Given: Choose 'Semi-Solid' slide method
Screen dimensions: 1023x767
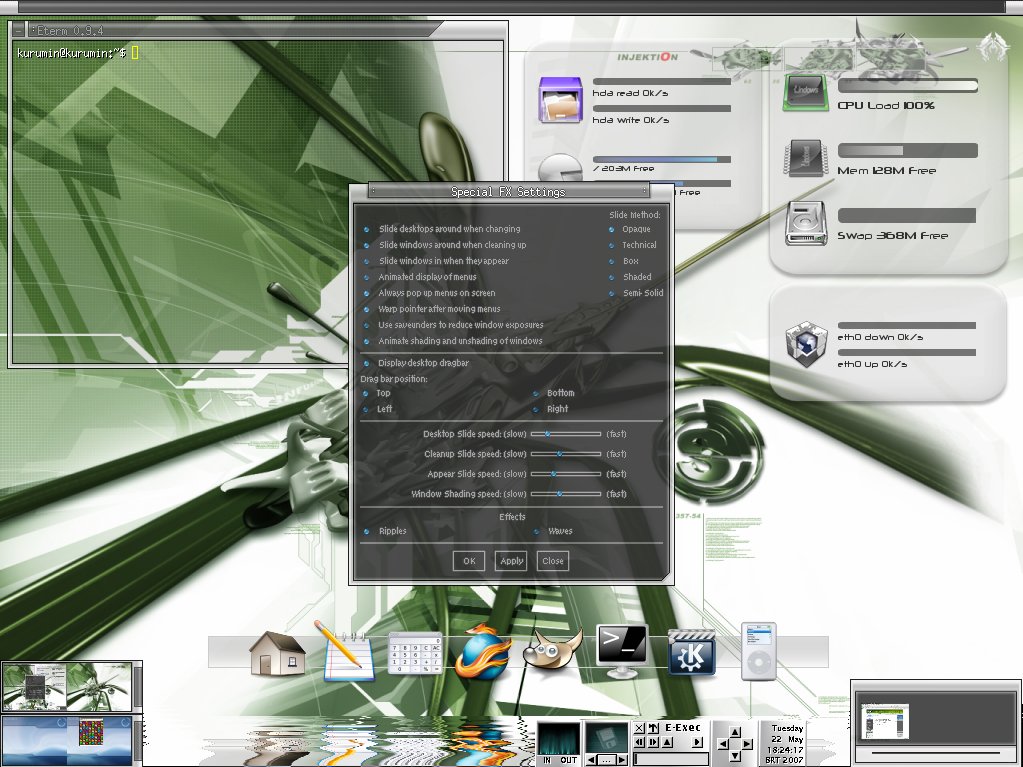Looking at the screenshot, I should [x=611, y=293].
